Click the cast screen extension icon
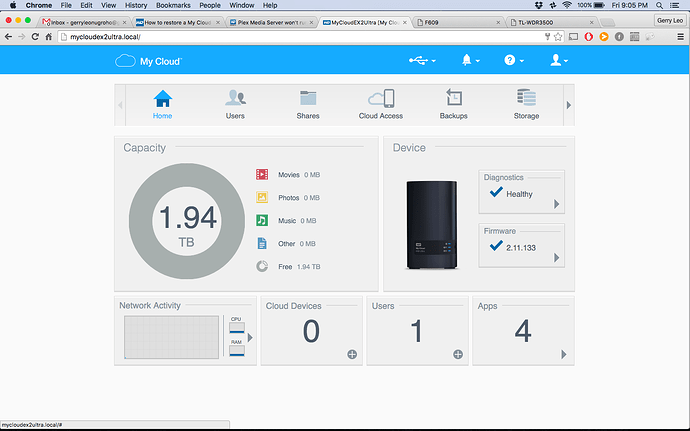The width and height of the screenshot is (690, 431). [x=573, y=37]
